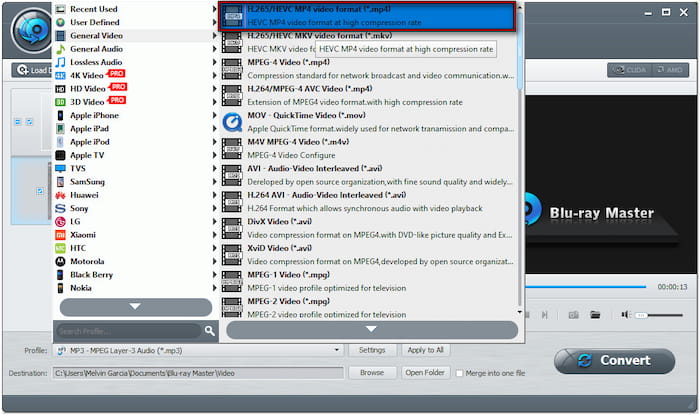Click the 3D Video category icon

pyautogui.click(x=60, y=102)
